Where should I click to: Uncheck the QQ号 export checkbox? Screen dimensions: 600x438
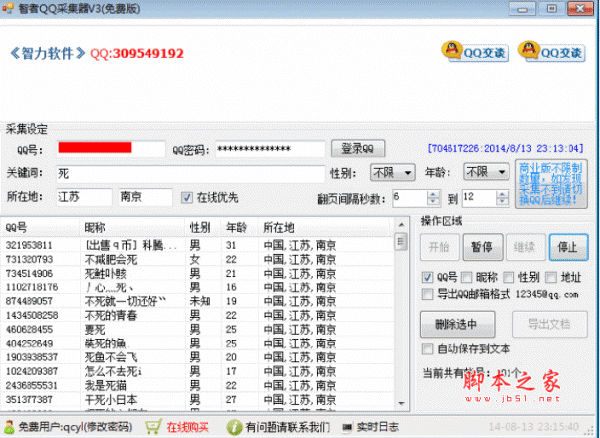427,277
